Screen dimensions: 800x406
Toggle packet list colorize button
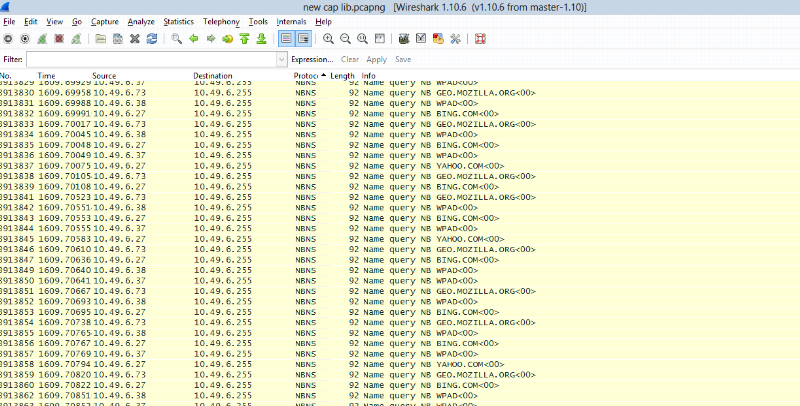point(286,39)
